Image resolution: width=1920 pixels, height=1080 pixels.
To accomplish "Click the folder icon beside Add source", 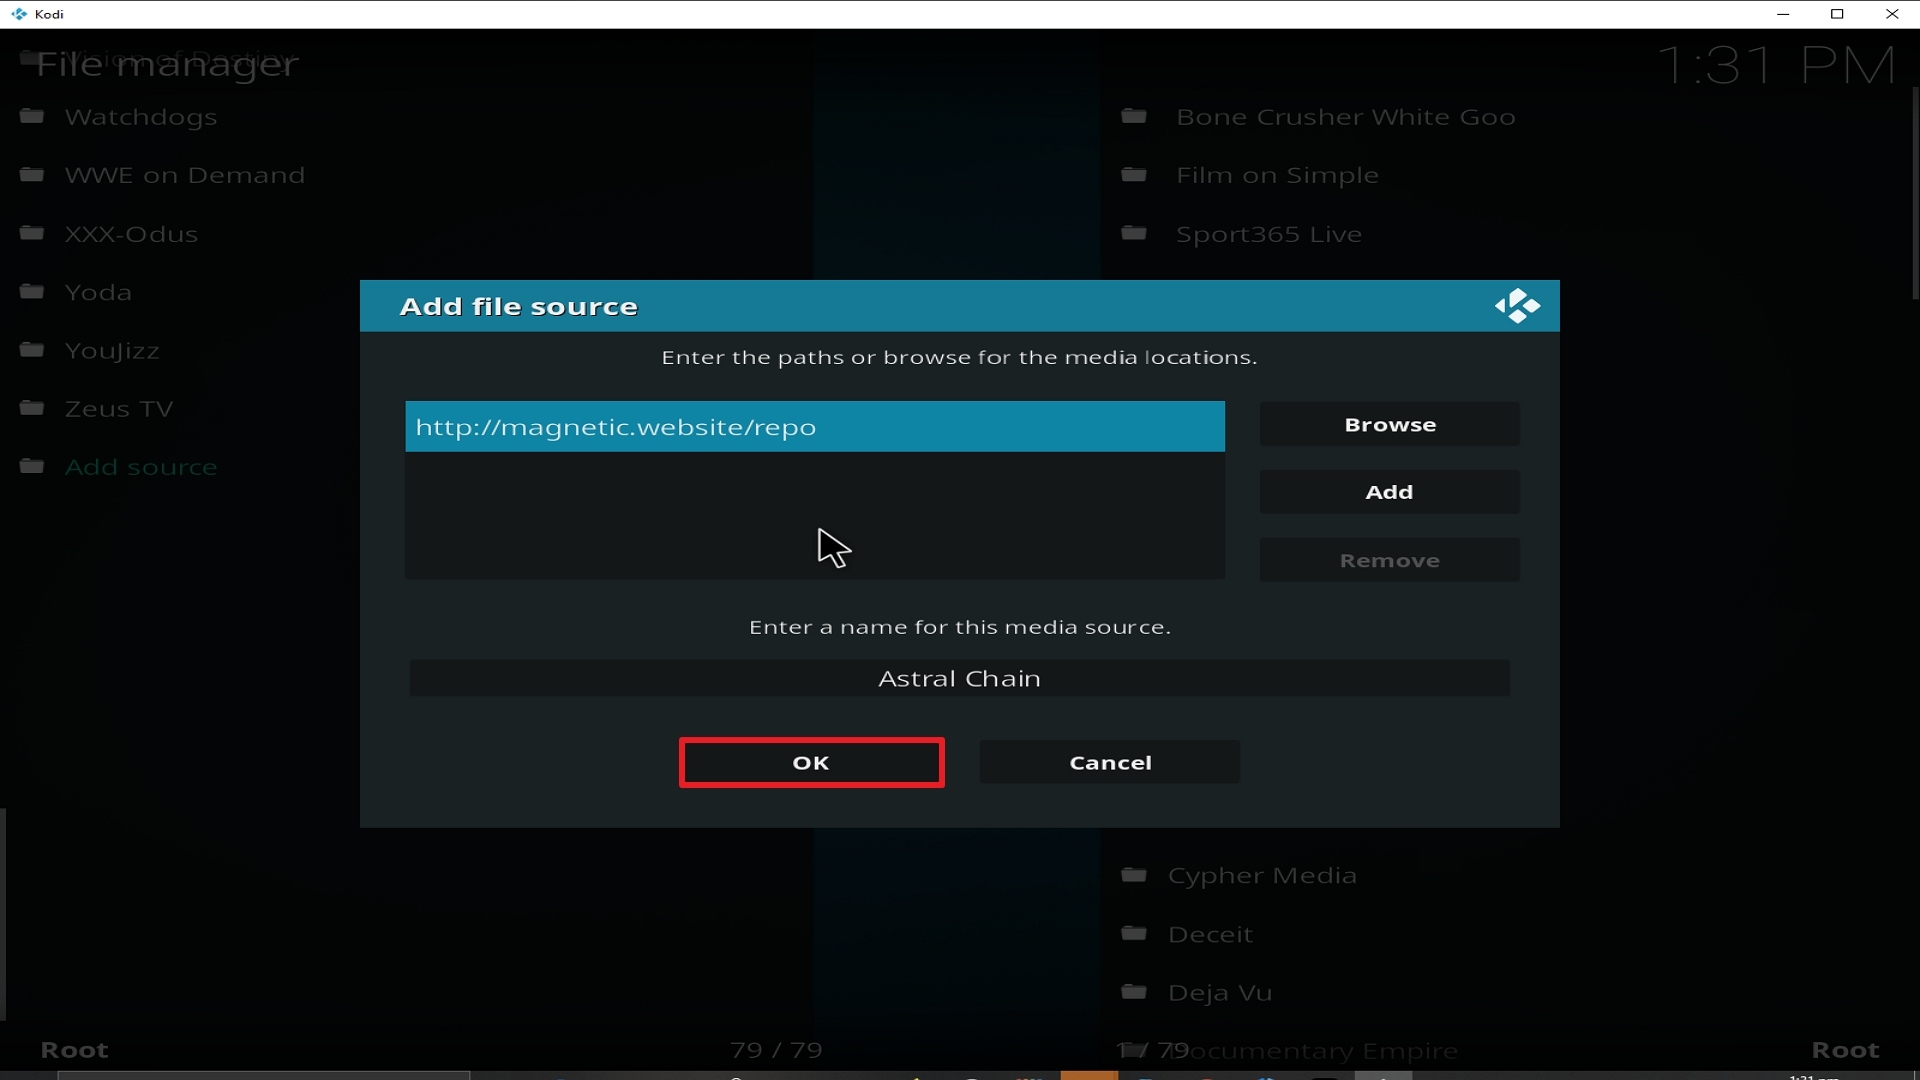I will (32, 466).
